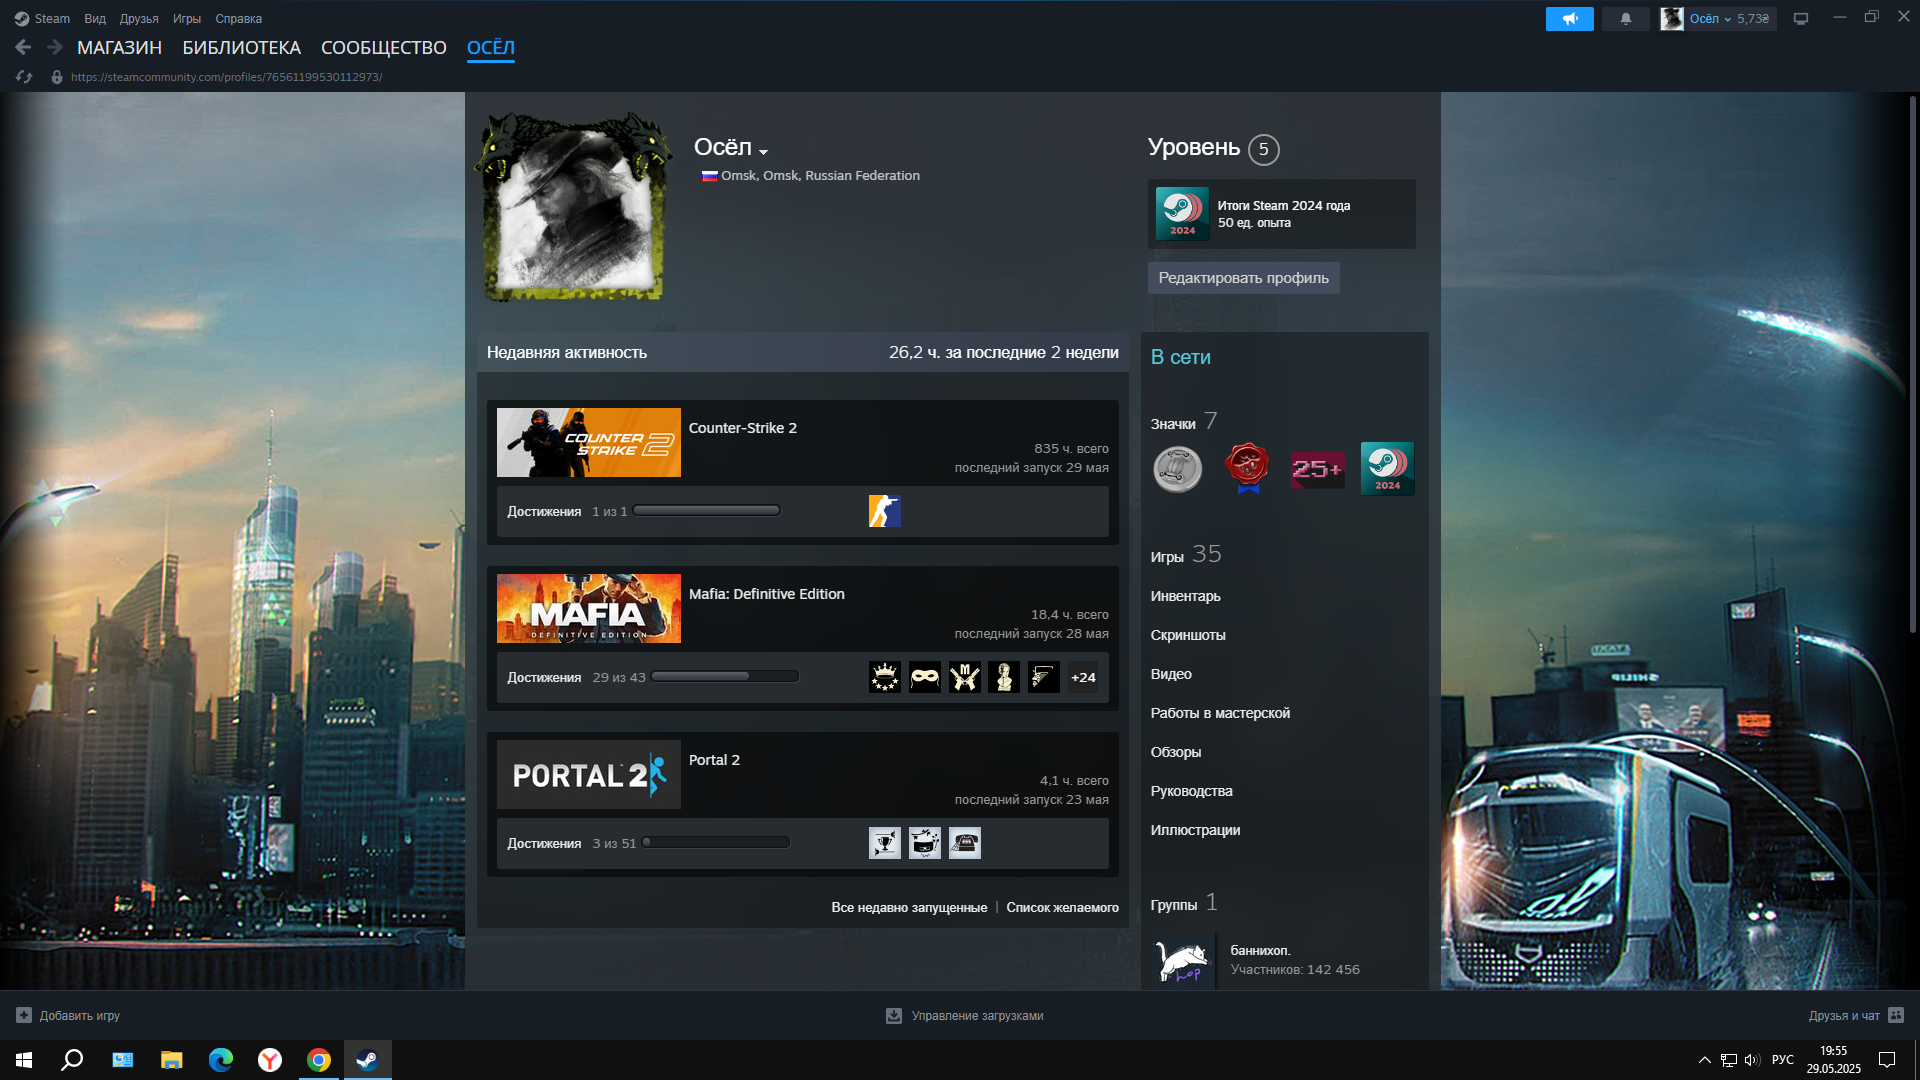
Task: Click the +24 more Mafia achievements
Action: pyautogui.click(x=1083, y=677)
